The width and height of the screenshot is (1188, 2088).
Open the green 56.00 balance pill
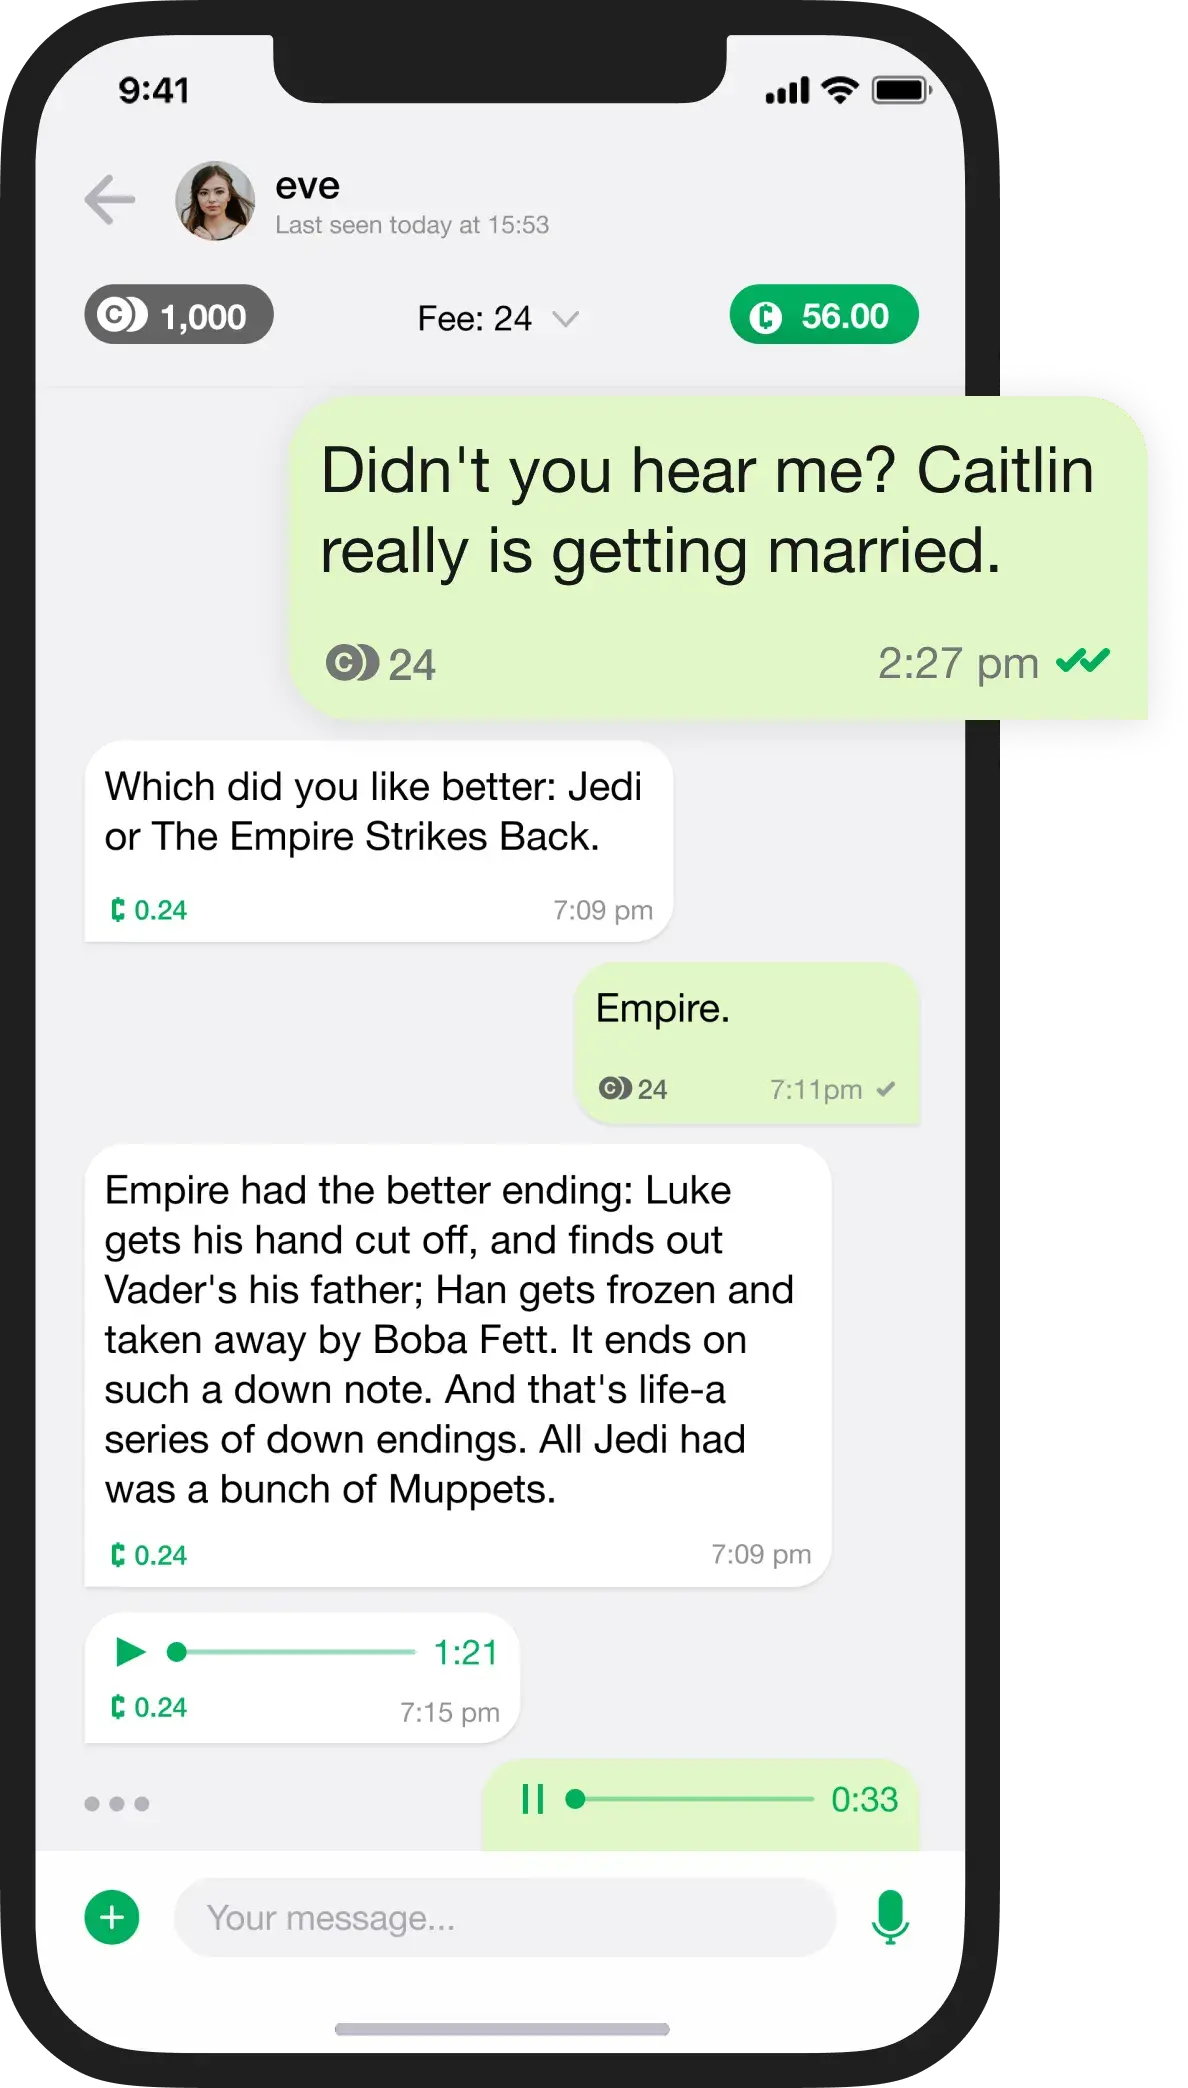[824, 315]
